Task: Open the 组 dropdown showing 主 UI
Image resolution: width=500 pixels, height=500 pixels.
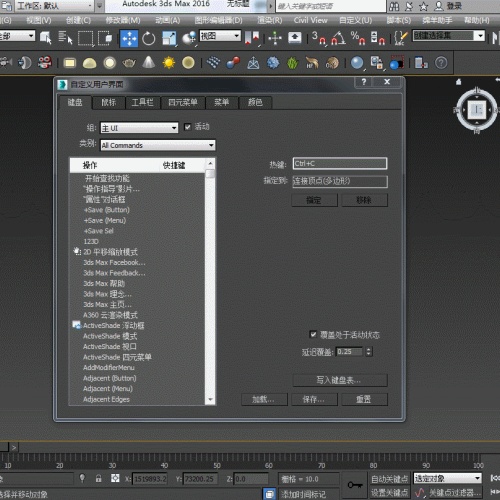Action: click(x=139, y=128)
